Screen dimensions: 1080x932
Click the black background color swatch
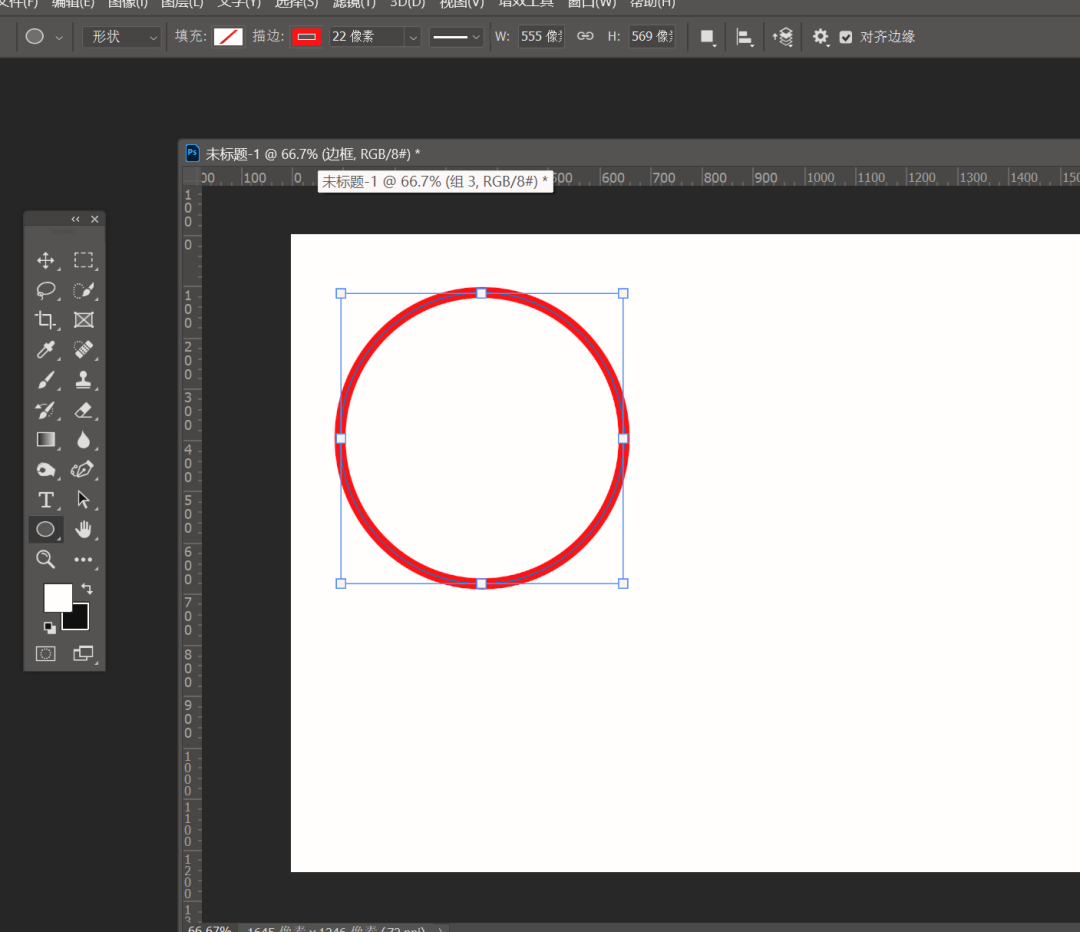click(x=79, y=620)
